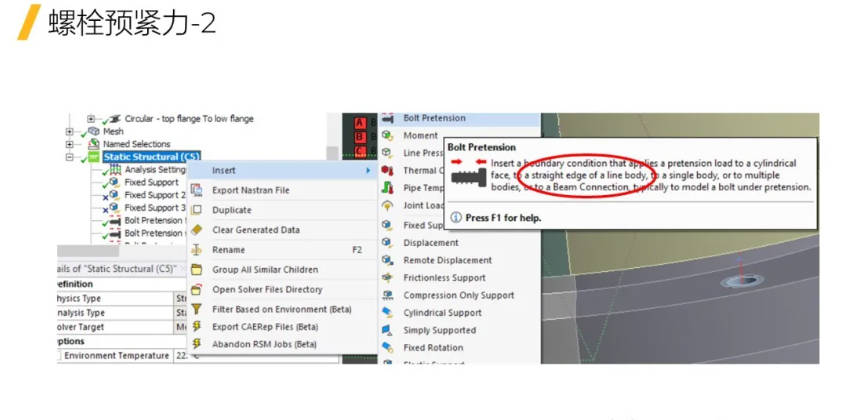Image resolution: width=847 pixels, height=420 pixels.
Task: Click the Mesh icon in tree
Action: pyautogui.click(x=94, y=131)
